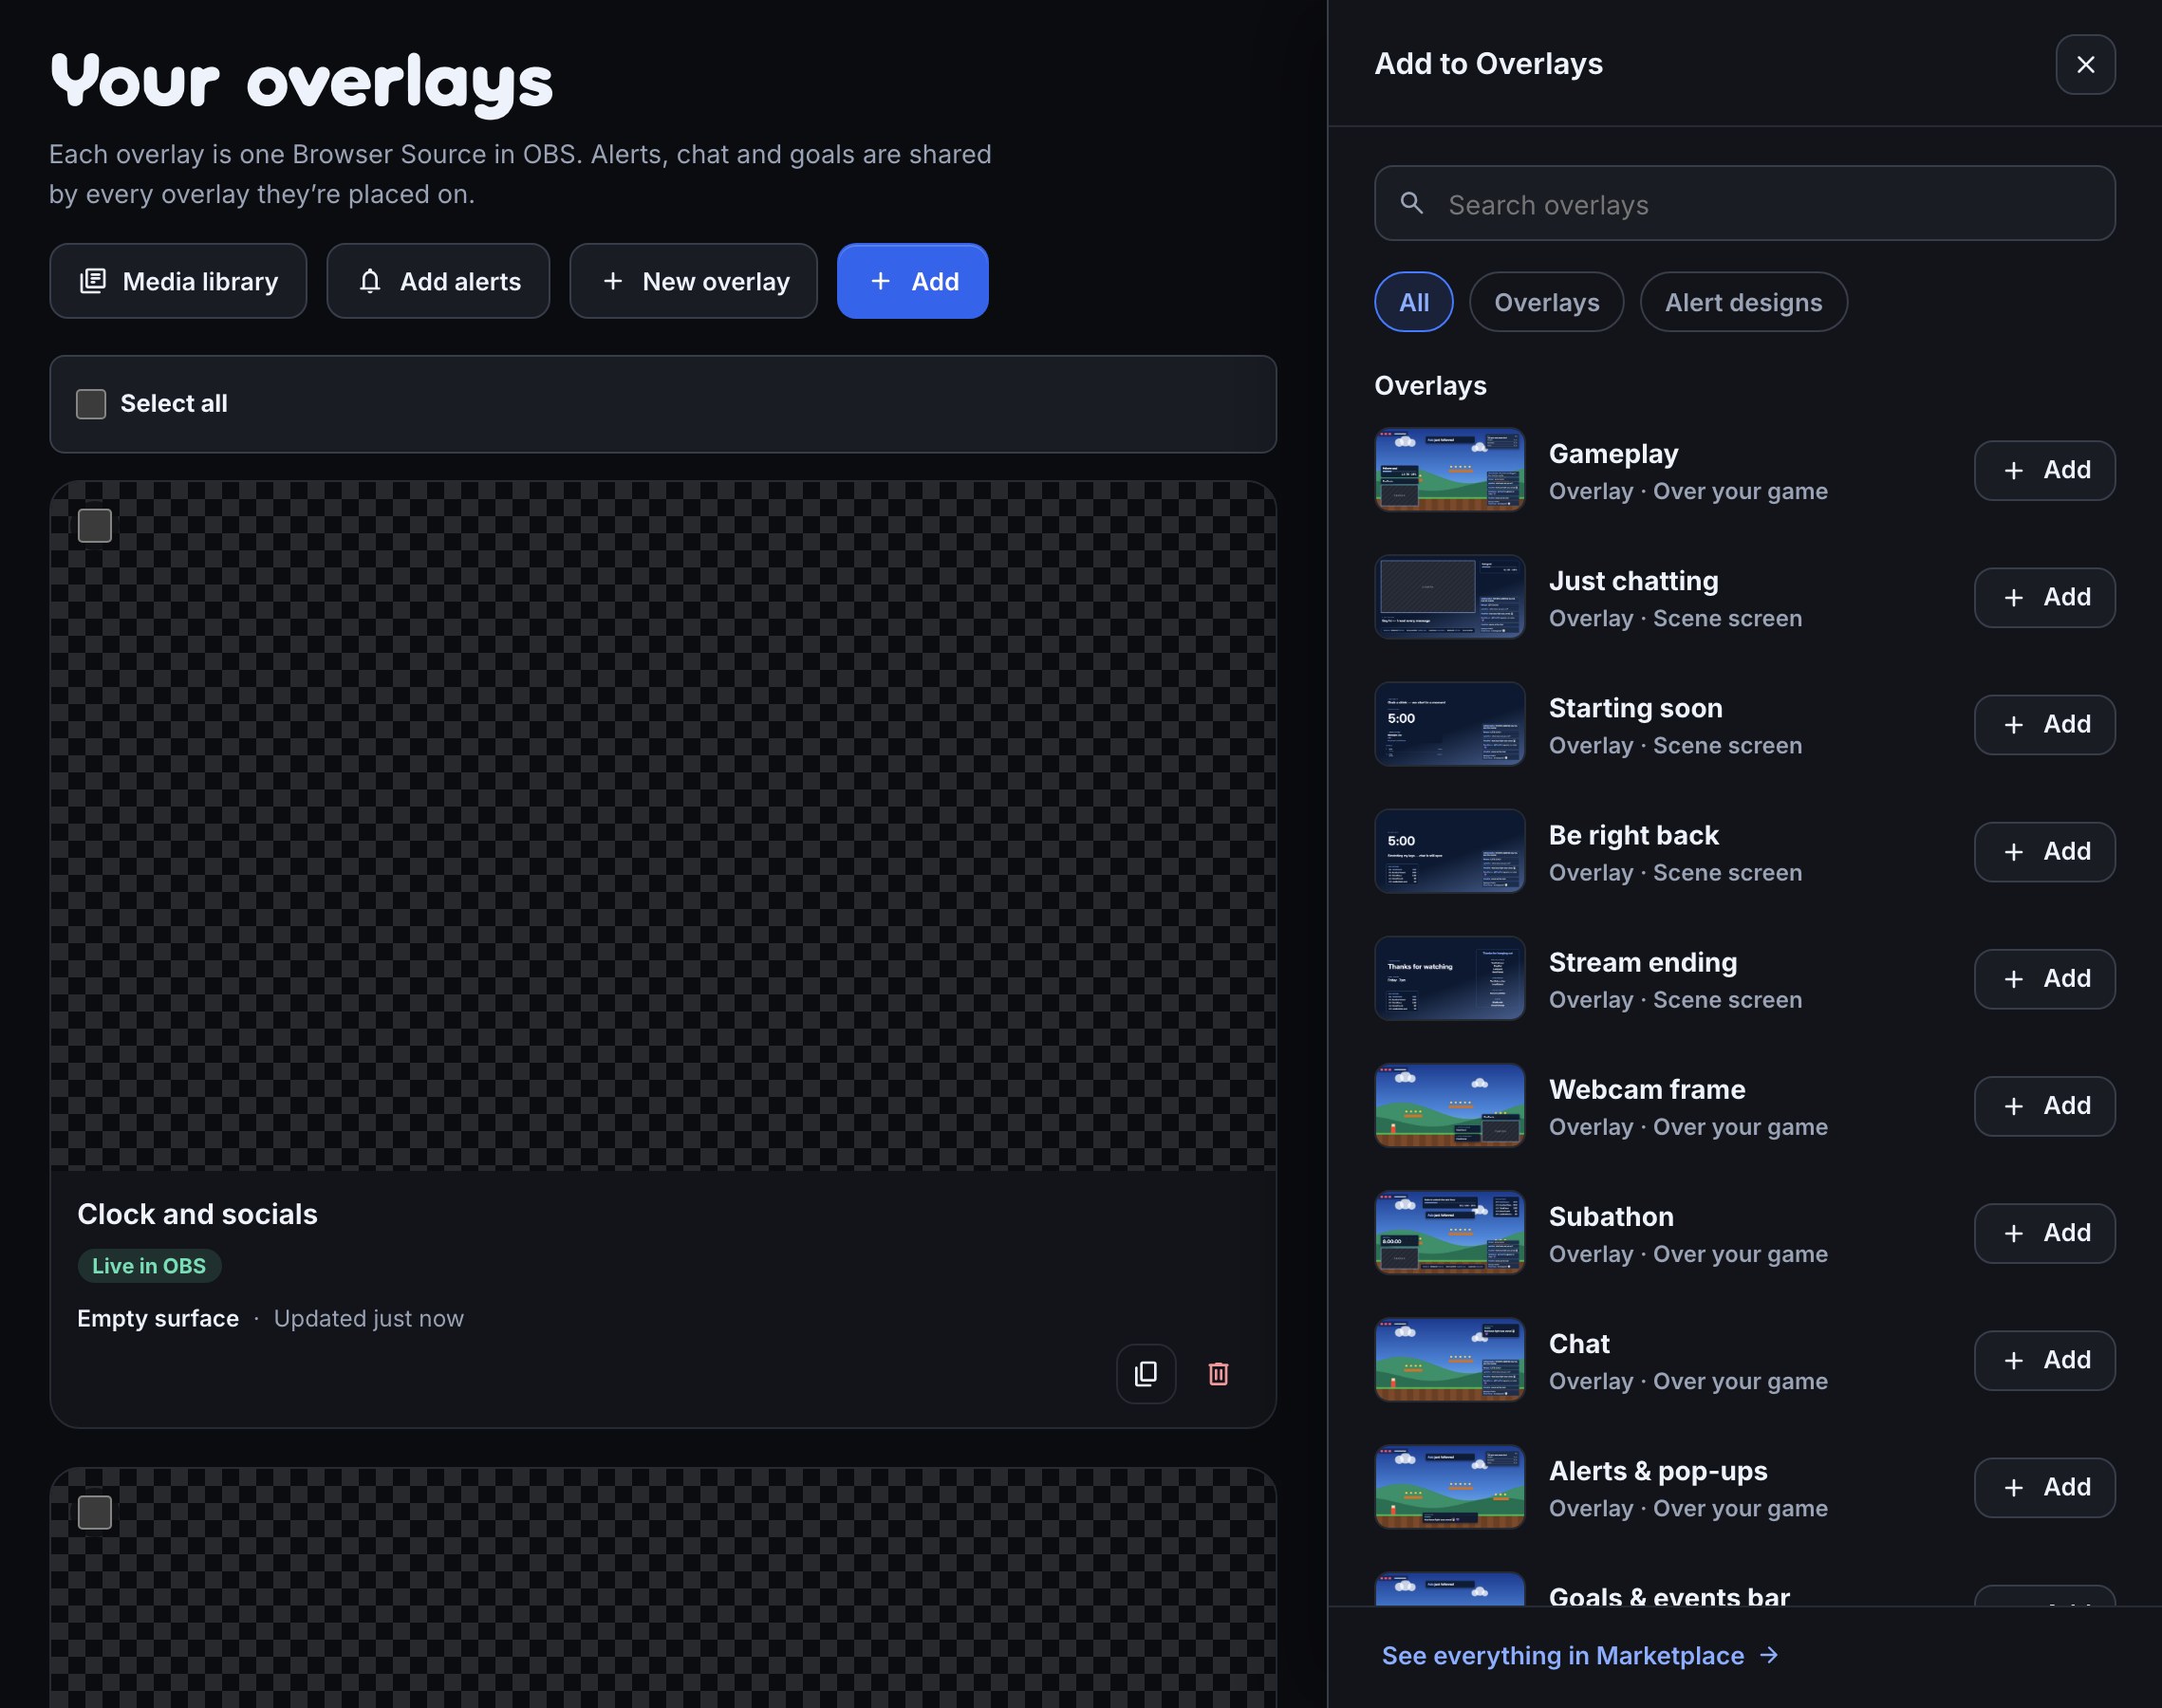
Task: Focus the Search overlays field
Action: [x=1744, y=204]
